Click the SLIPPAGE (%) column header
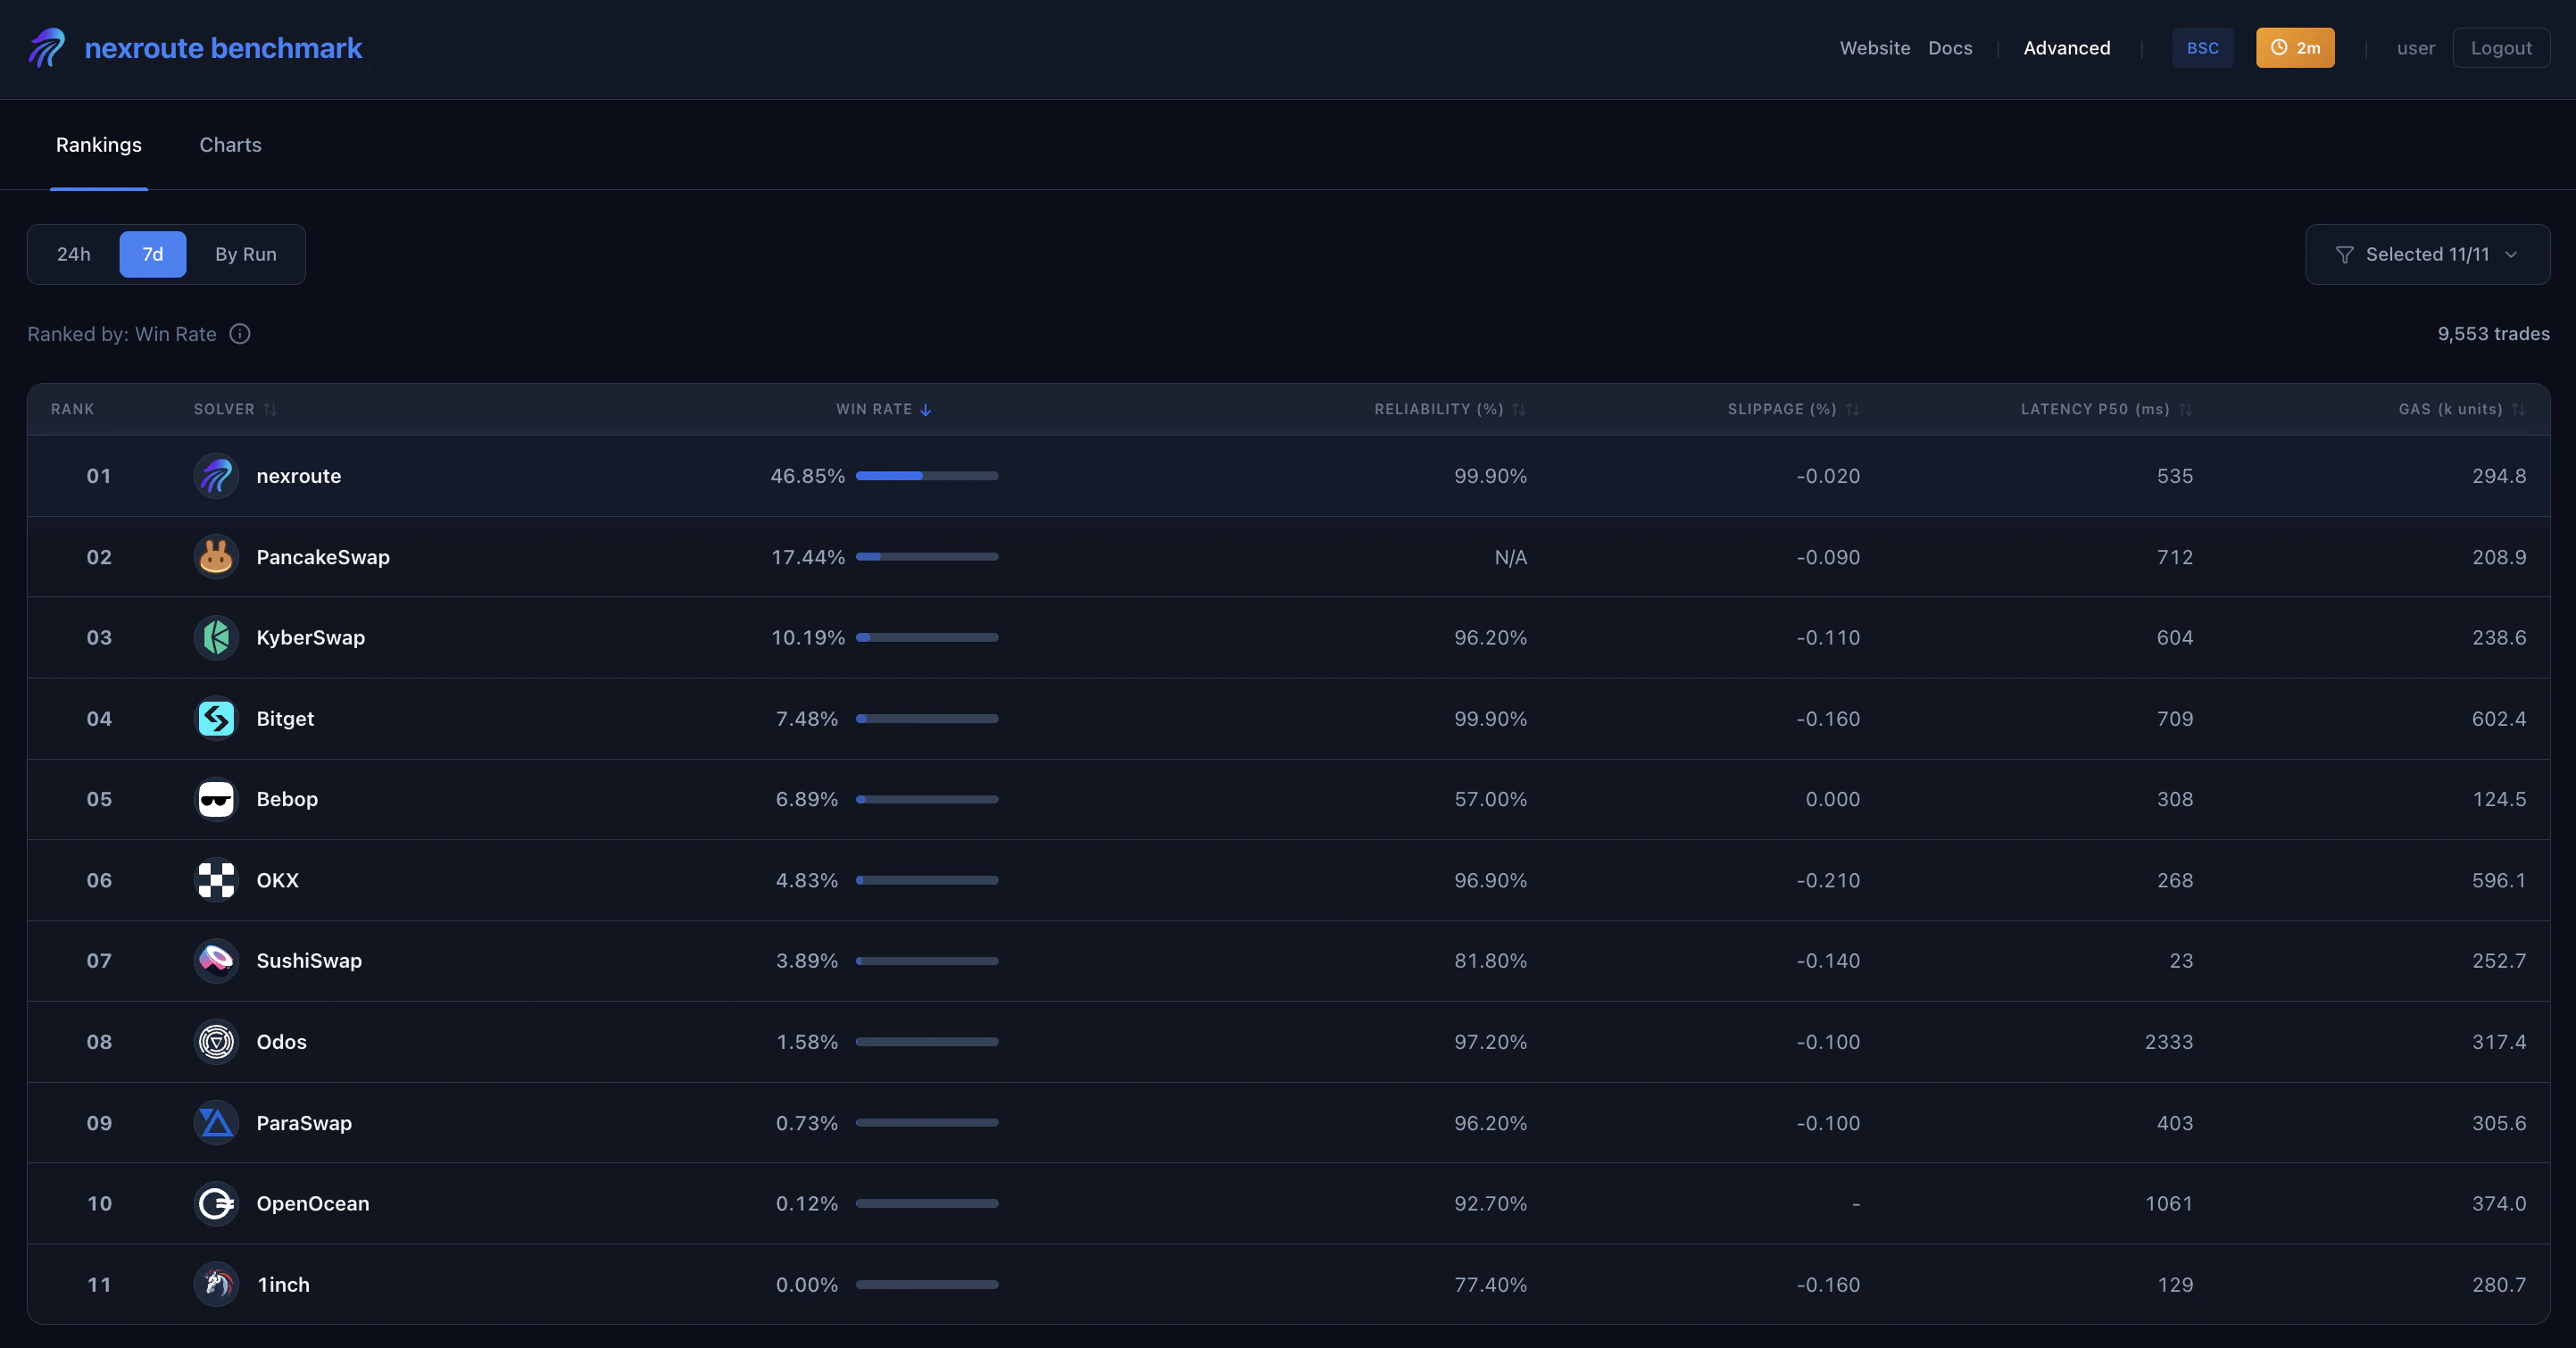Screen dimensions: 2576x1348 click(x=1782, y=410)
